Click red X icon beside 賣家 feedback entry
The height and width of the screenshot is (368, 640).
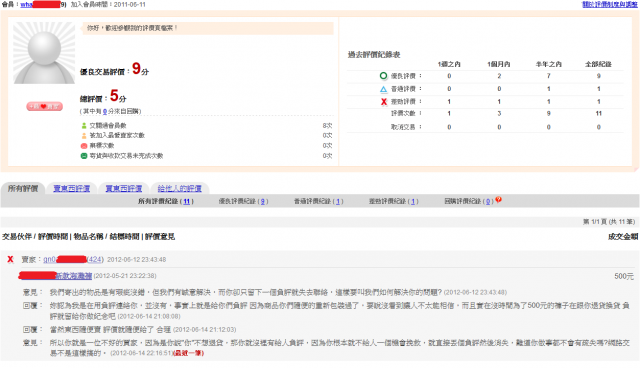(x=10, y=259)
